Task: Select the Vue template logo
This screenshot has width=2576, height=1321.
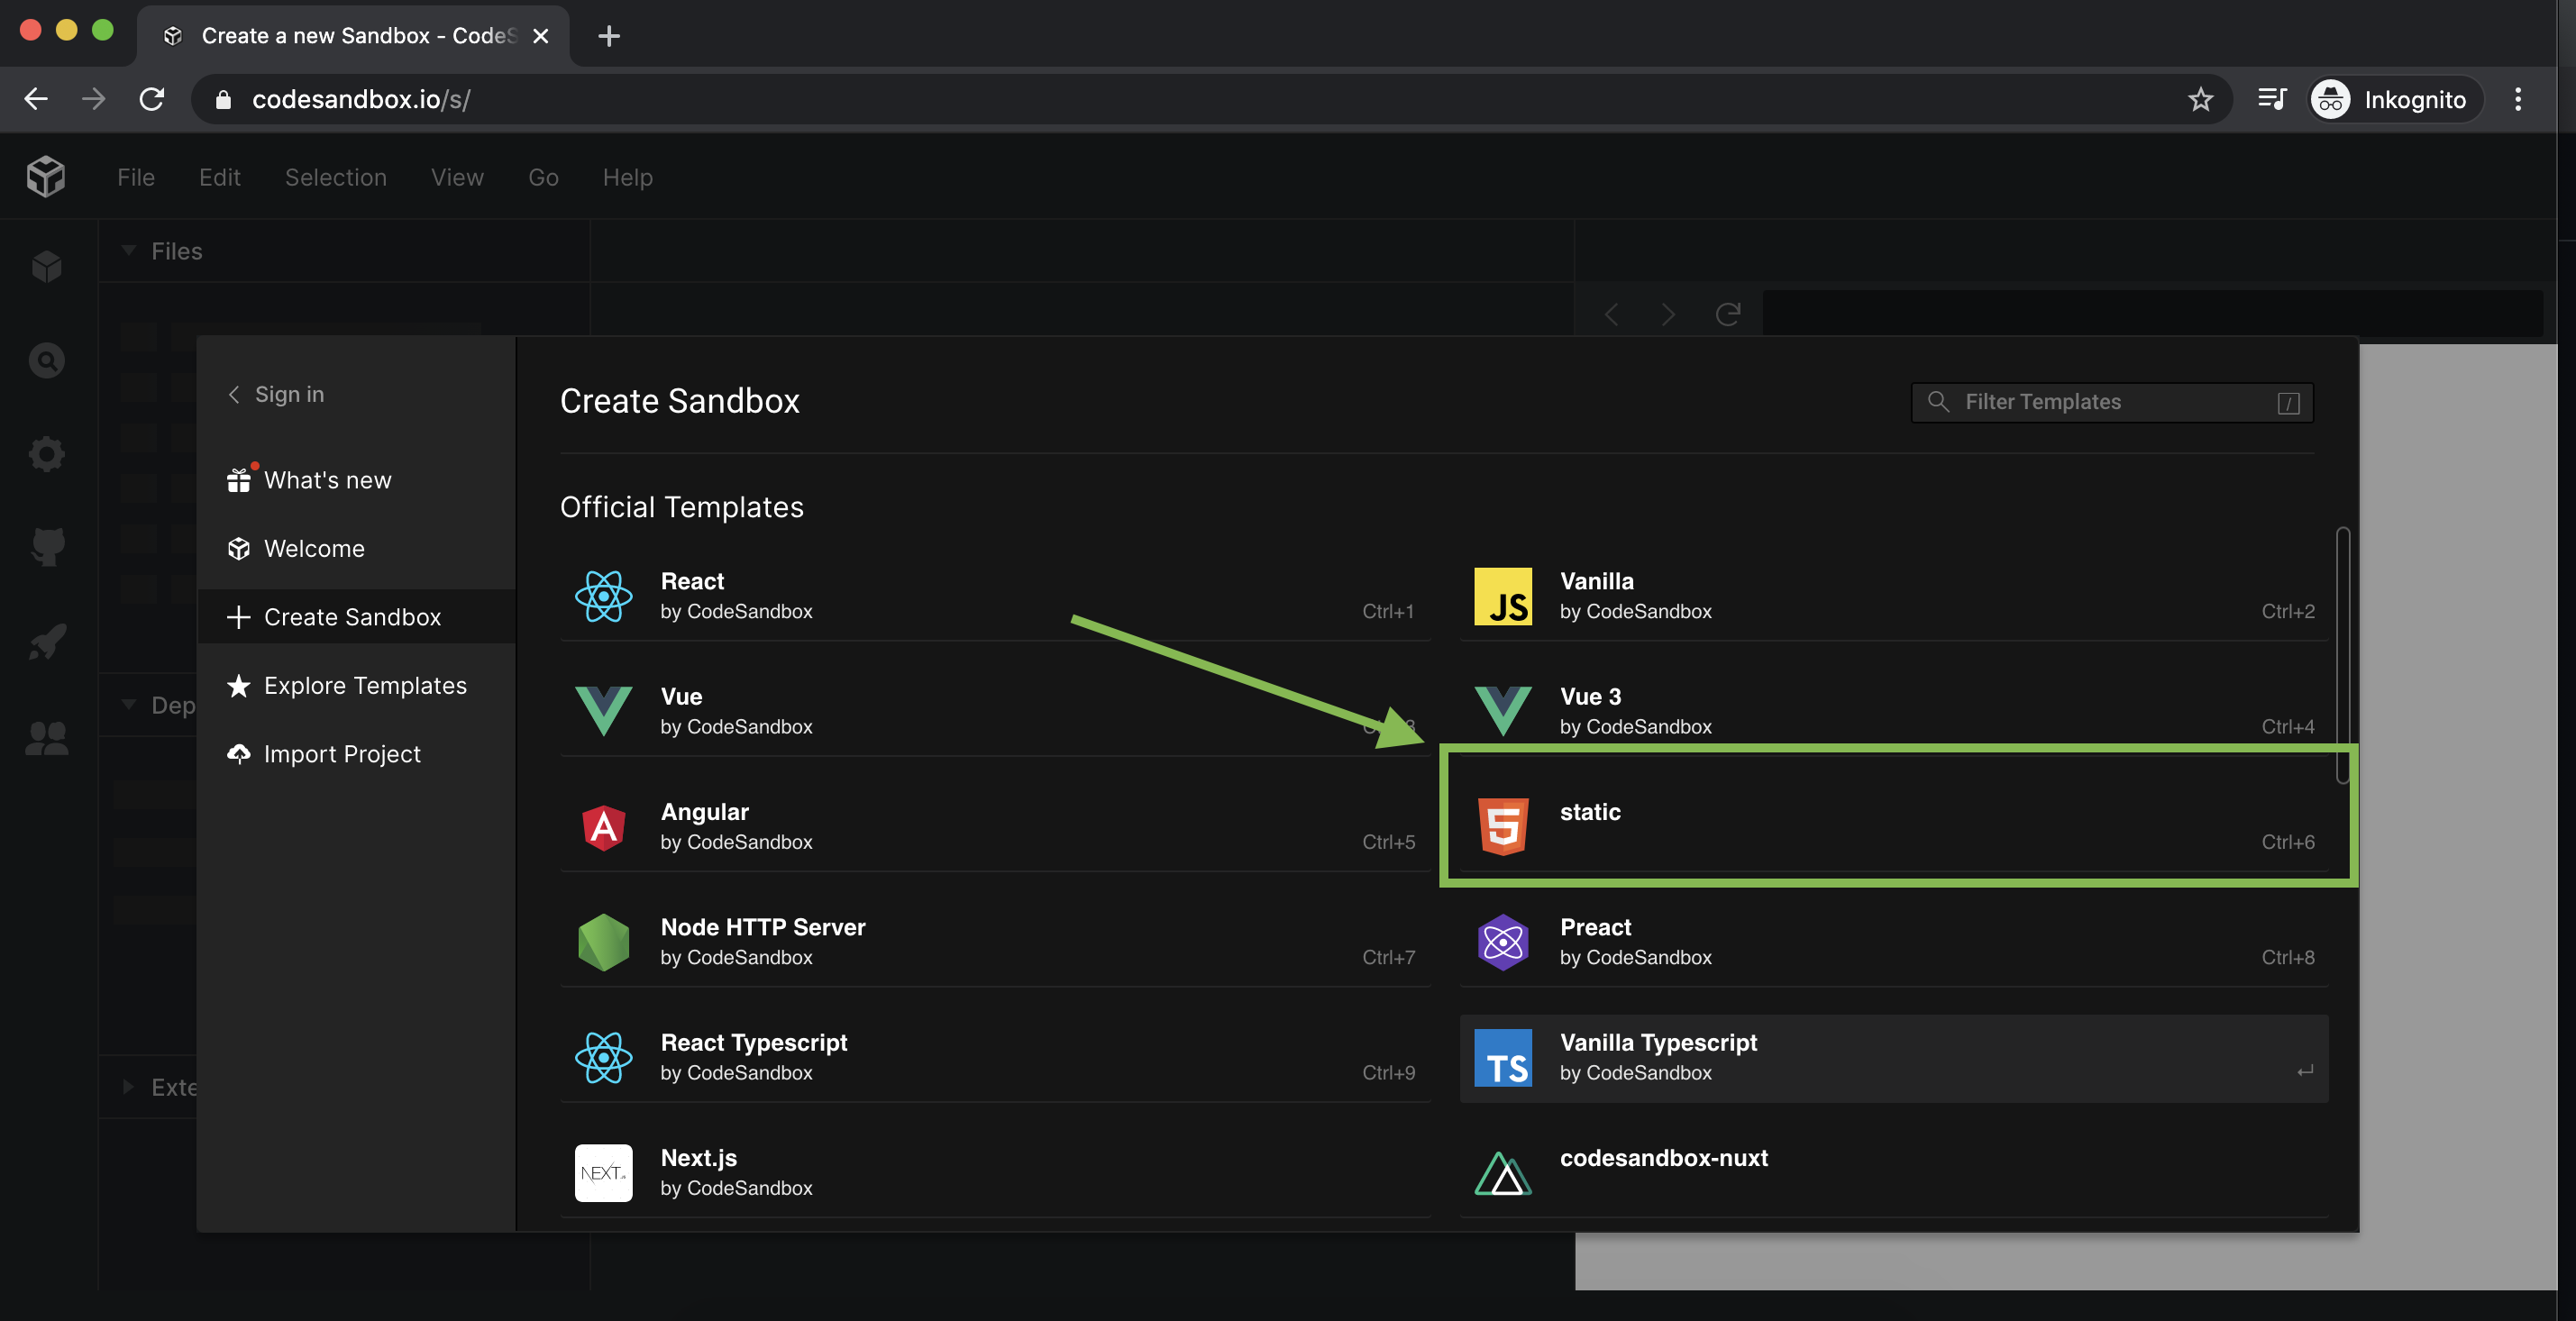Action: tap(604, 711)
